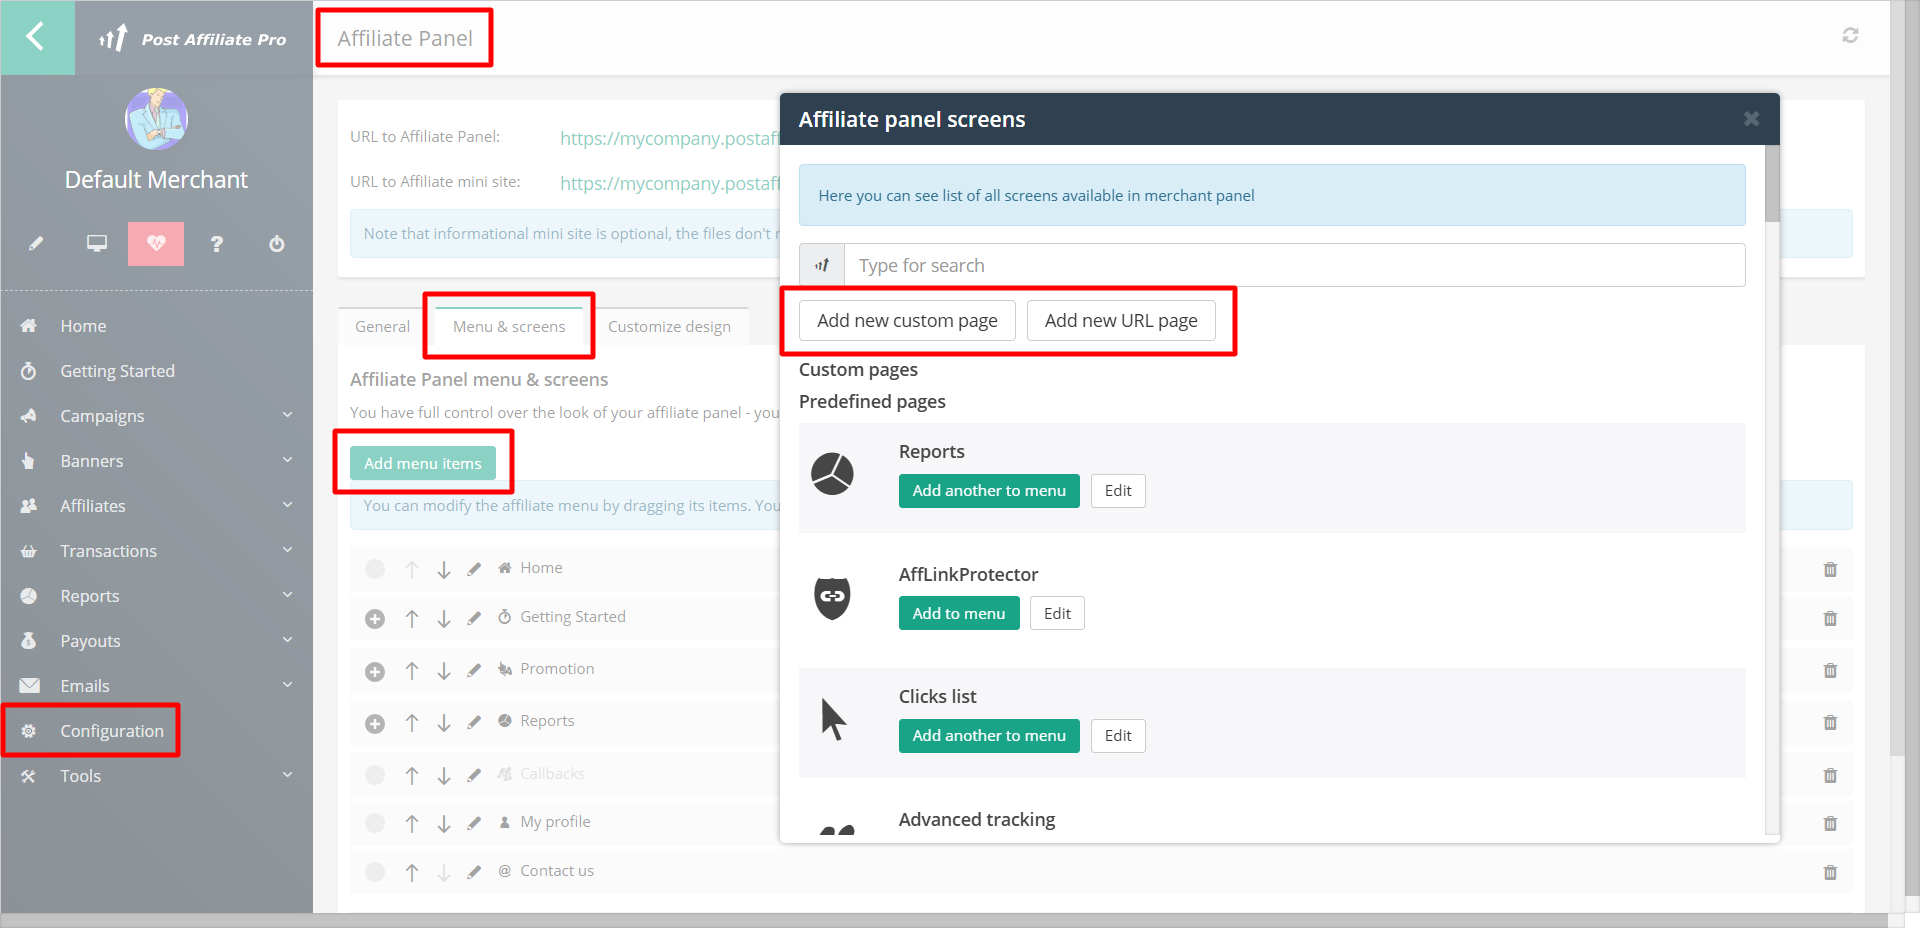Switch to the Customize design tab
This screenshot has height=928, width=1920.
point(669,326)
